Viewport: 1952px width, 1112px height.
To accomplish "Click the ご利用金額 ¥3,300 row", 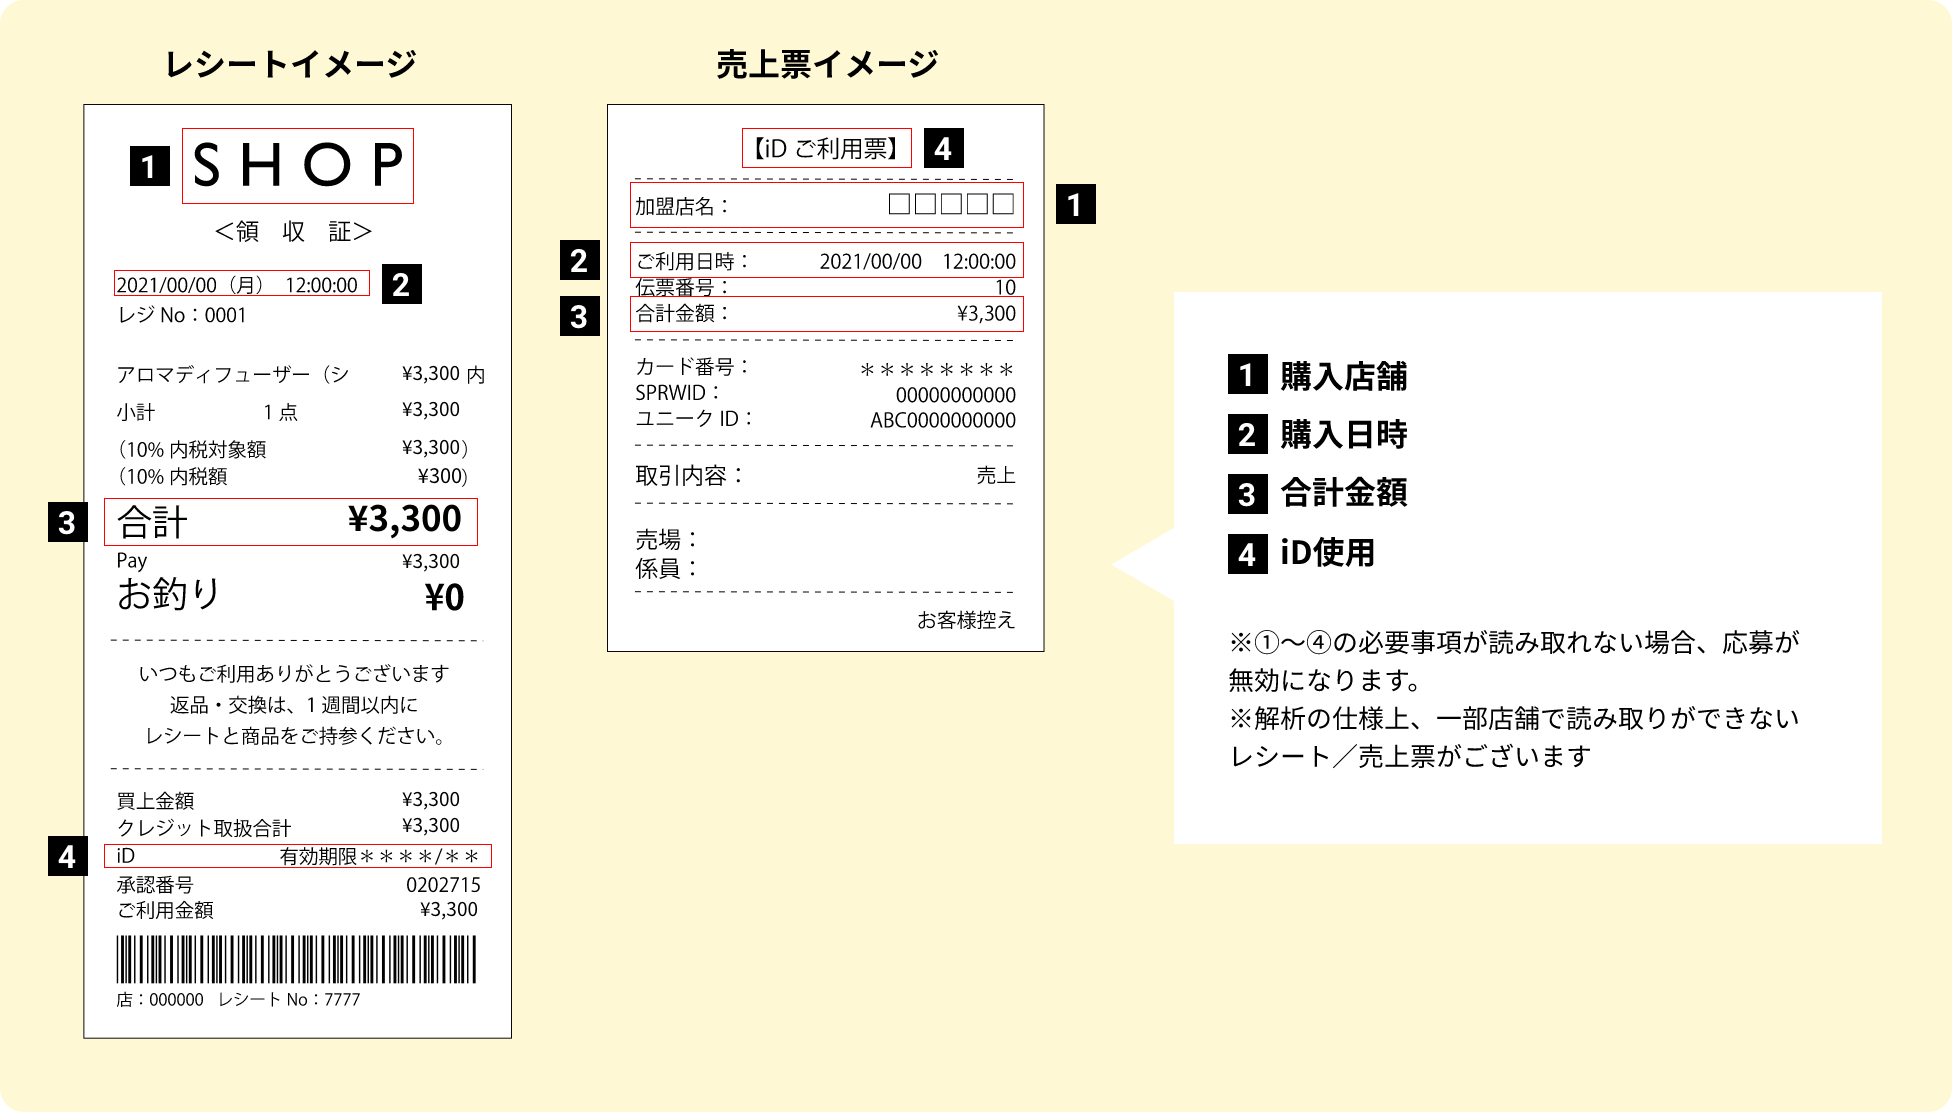I will click(297, 910).
